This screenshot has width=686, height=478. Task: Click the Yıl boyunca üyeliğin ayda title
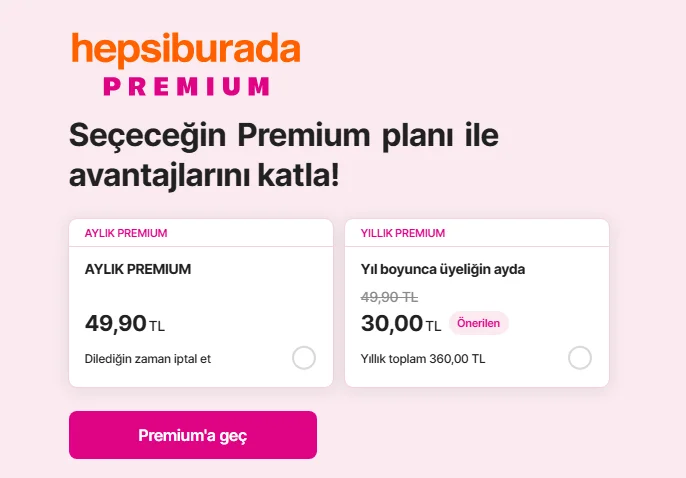click(443, 269)
